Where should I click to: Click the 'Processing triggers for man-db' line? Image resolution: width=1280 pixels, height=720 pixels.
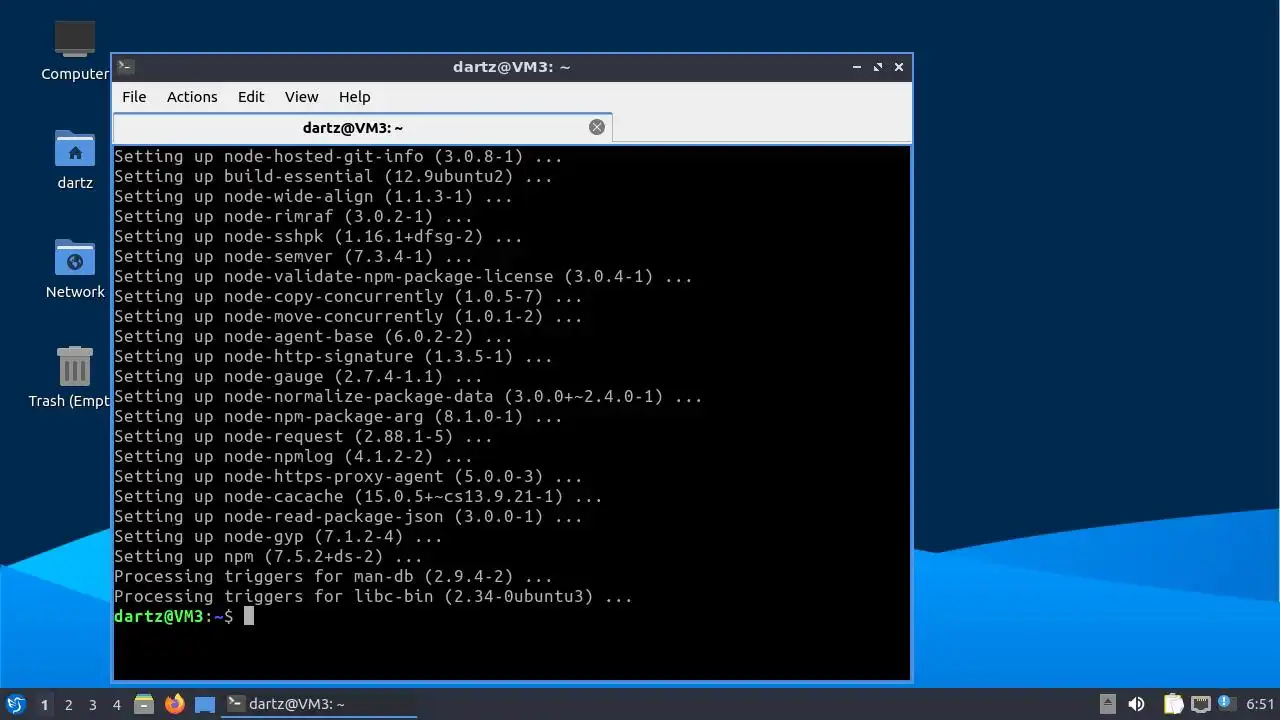333,576
